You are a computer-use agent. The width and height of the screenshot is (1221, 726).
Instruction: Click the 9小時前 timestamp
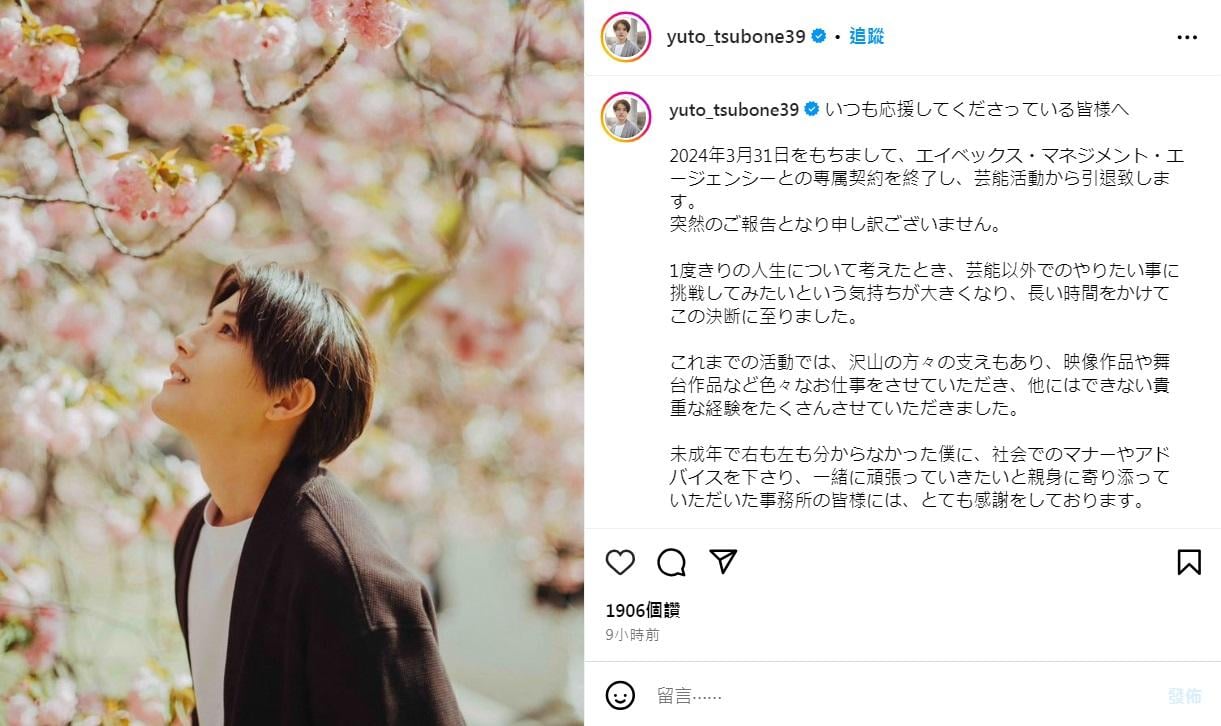(x=632, y=635)
